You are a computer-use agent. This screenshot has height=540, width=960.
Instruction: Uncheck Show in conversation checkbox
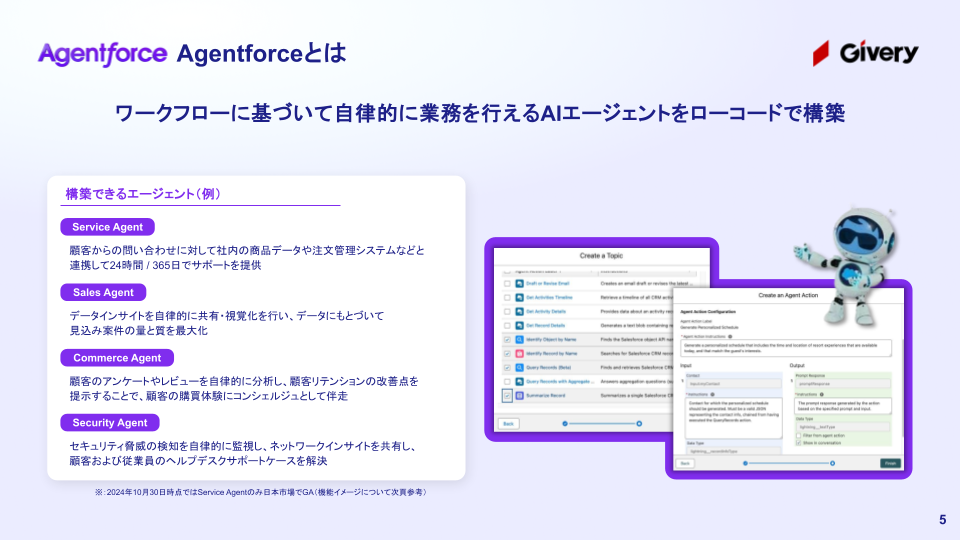click(x=798, y=443)
